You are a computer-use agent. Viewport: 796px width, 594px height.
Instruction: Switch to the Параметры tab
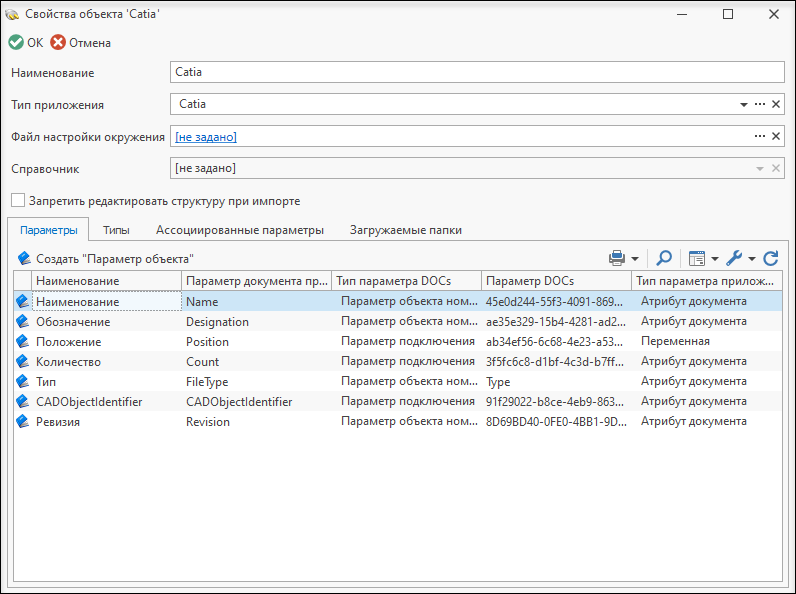click(49, 230)
